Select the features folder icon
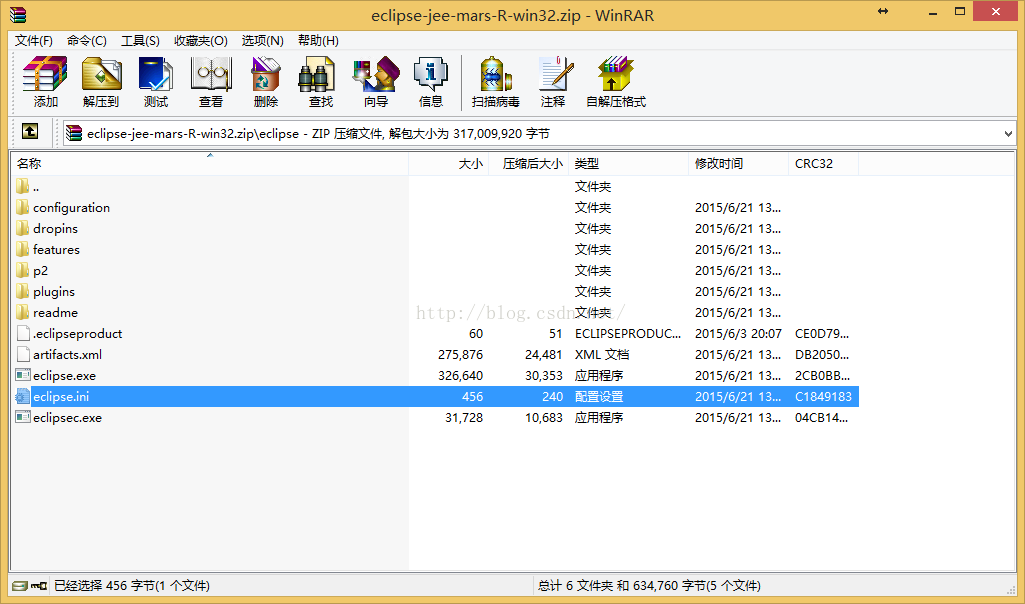This screenshot has height=604, width=1025. pos(22,249)
